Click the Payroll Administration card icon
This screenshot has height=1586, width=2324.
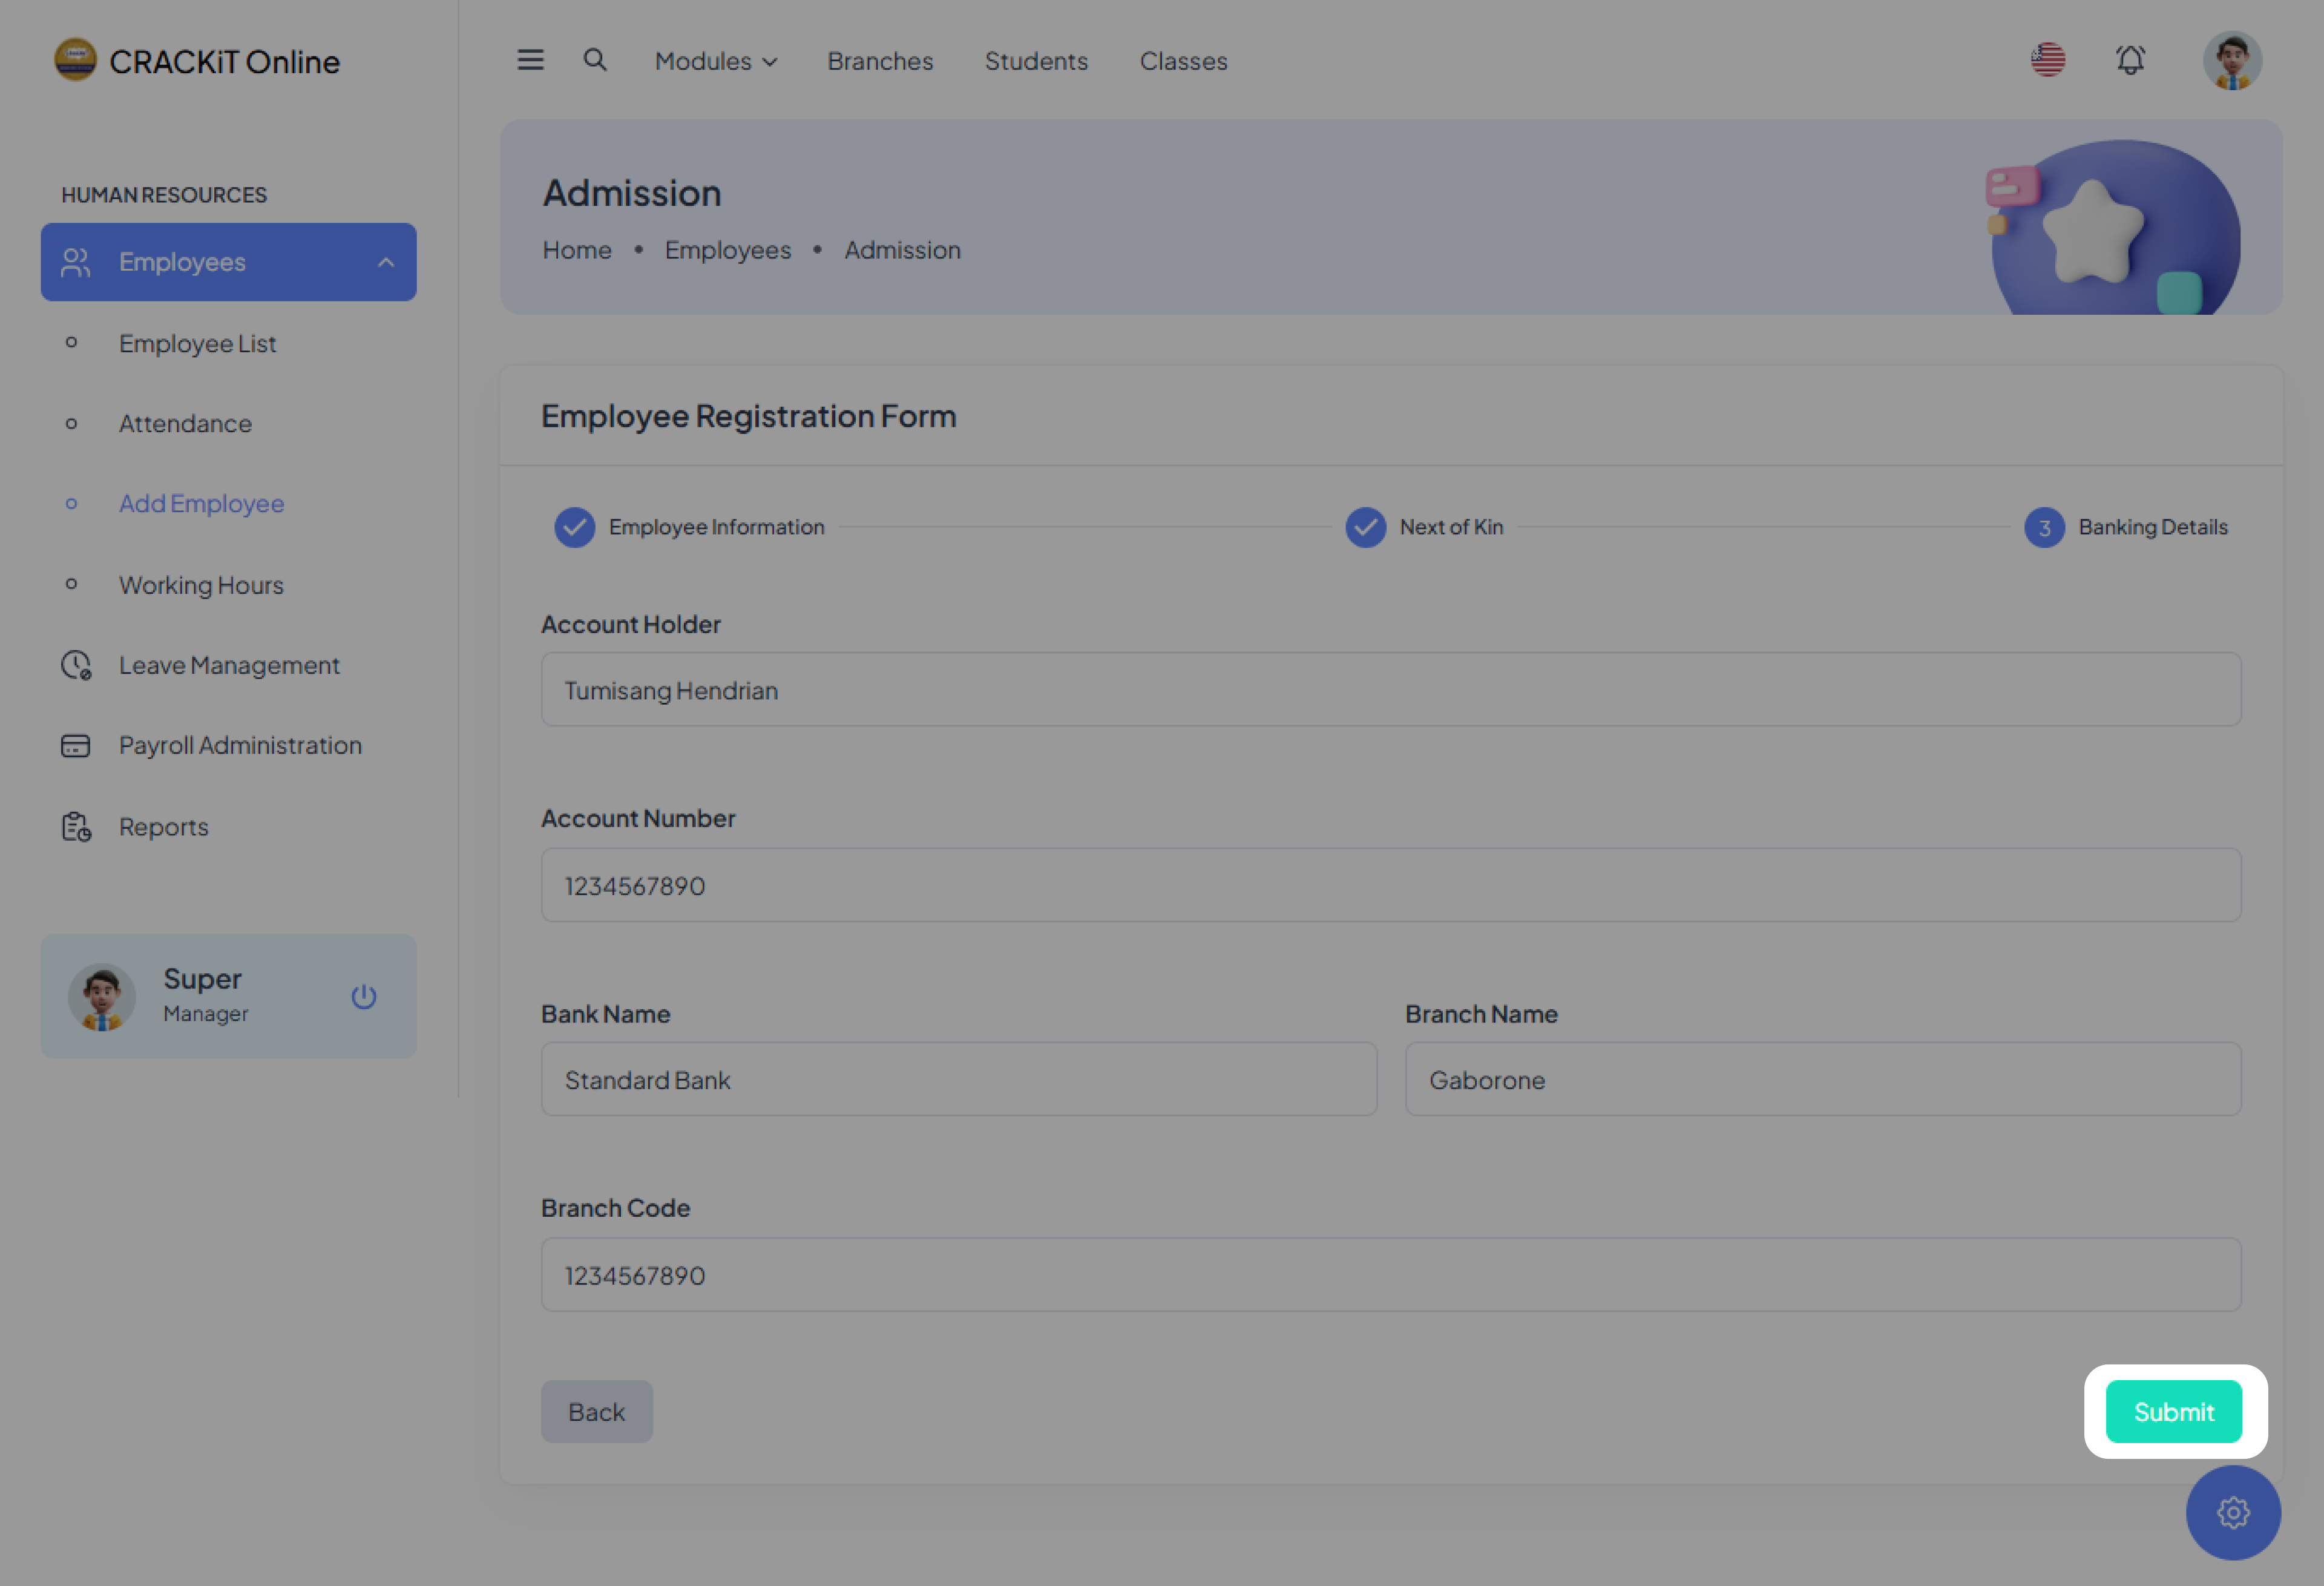[75, 746]
